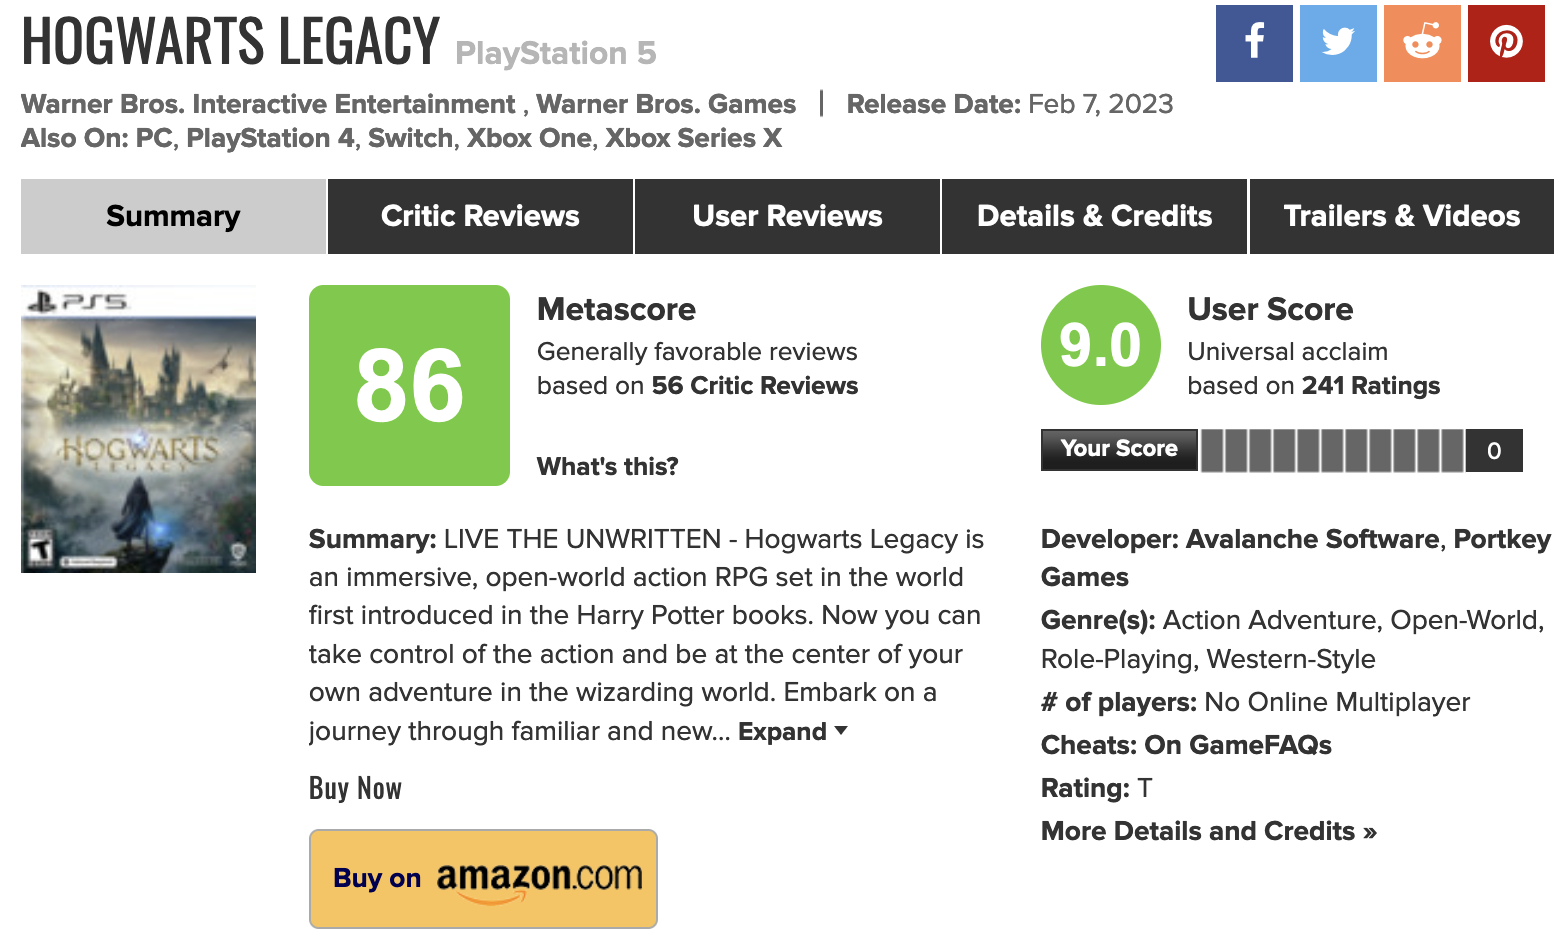Viewport: 1564px width, 938px height.
Task: Open the Details & Credits tab
Action: (x=1094, y=216)
